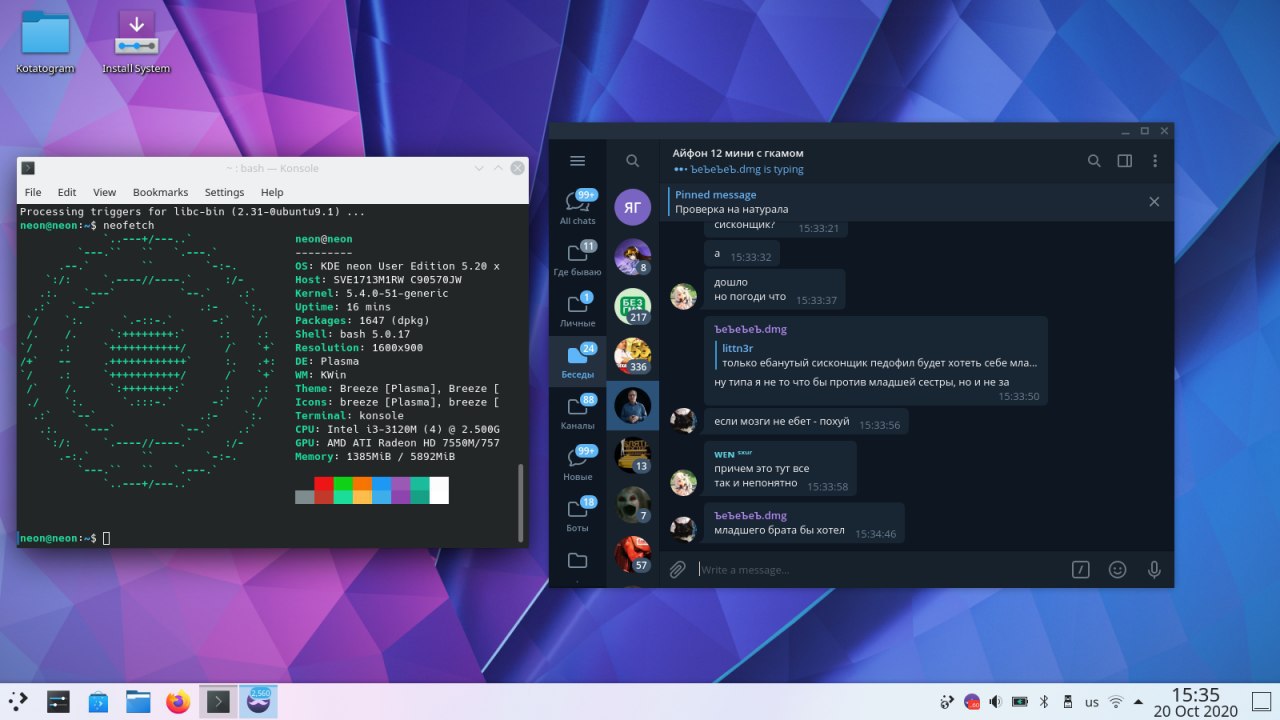Open the three-dot chat options menu
The height and width of the screenshot is (720, 1280).
click(x=1155, y=161)
